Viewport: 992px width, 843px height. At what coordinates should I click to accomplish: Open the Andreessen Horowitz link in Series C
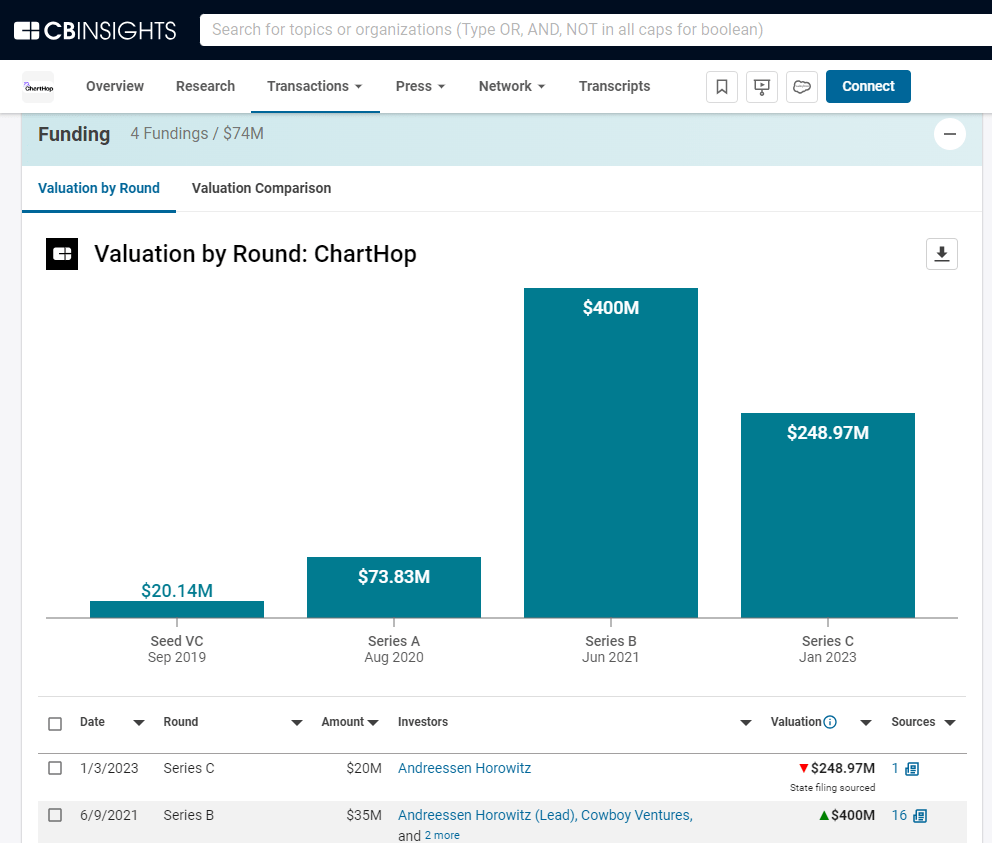(464, 768)
